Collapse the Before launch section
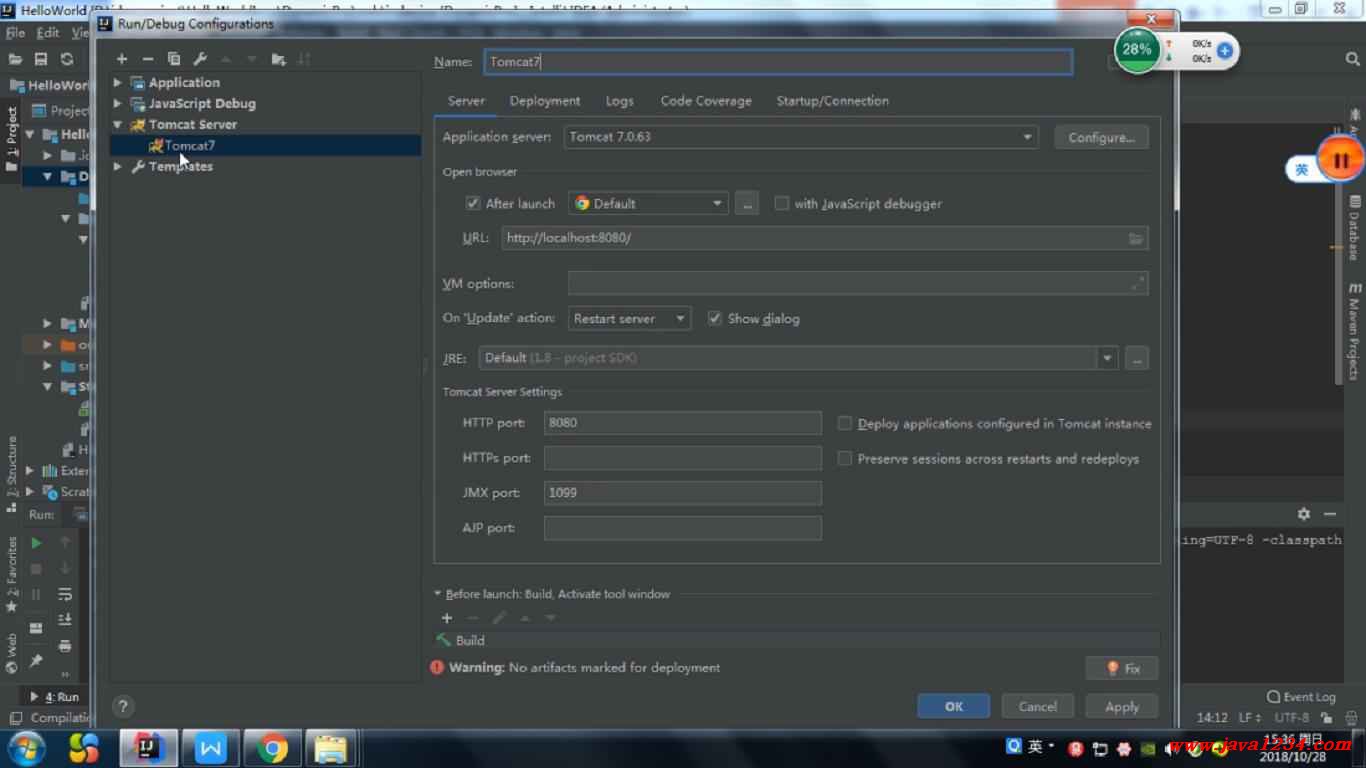Viewport: 1366px width, 768px height. point(438,593)
